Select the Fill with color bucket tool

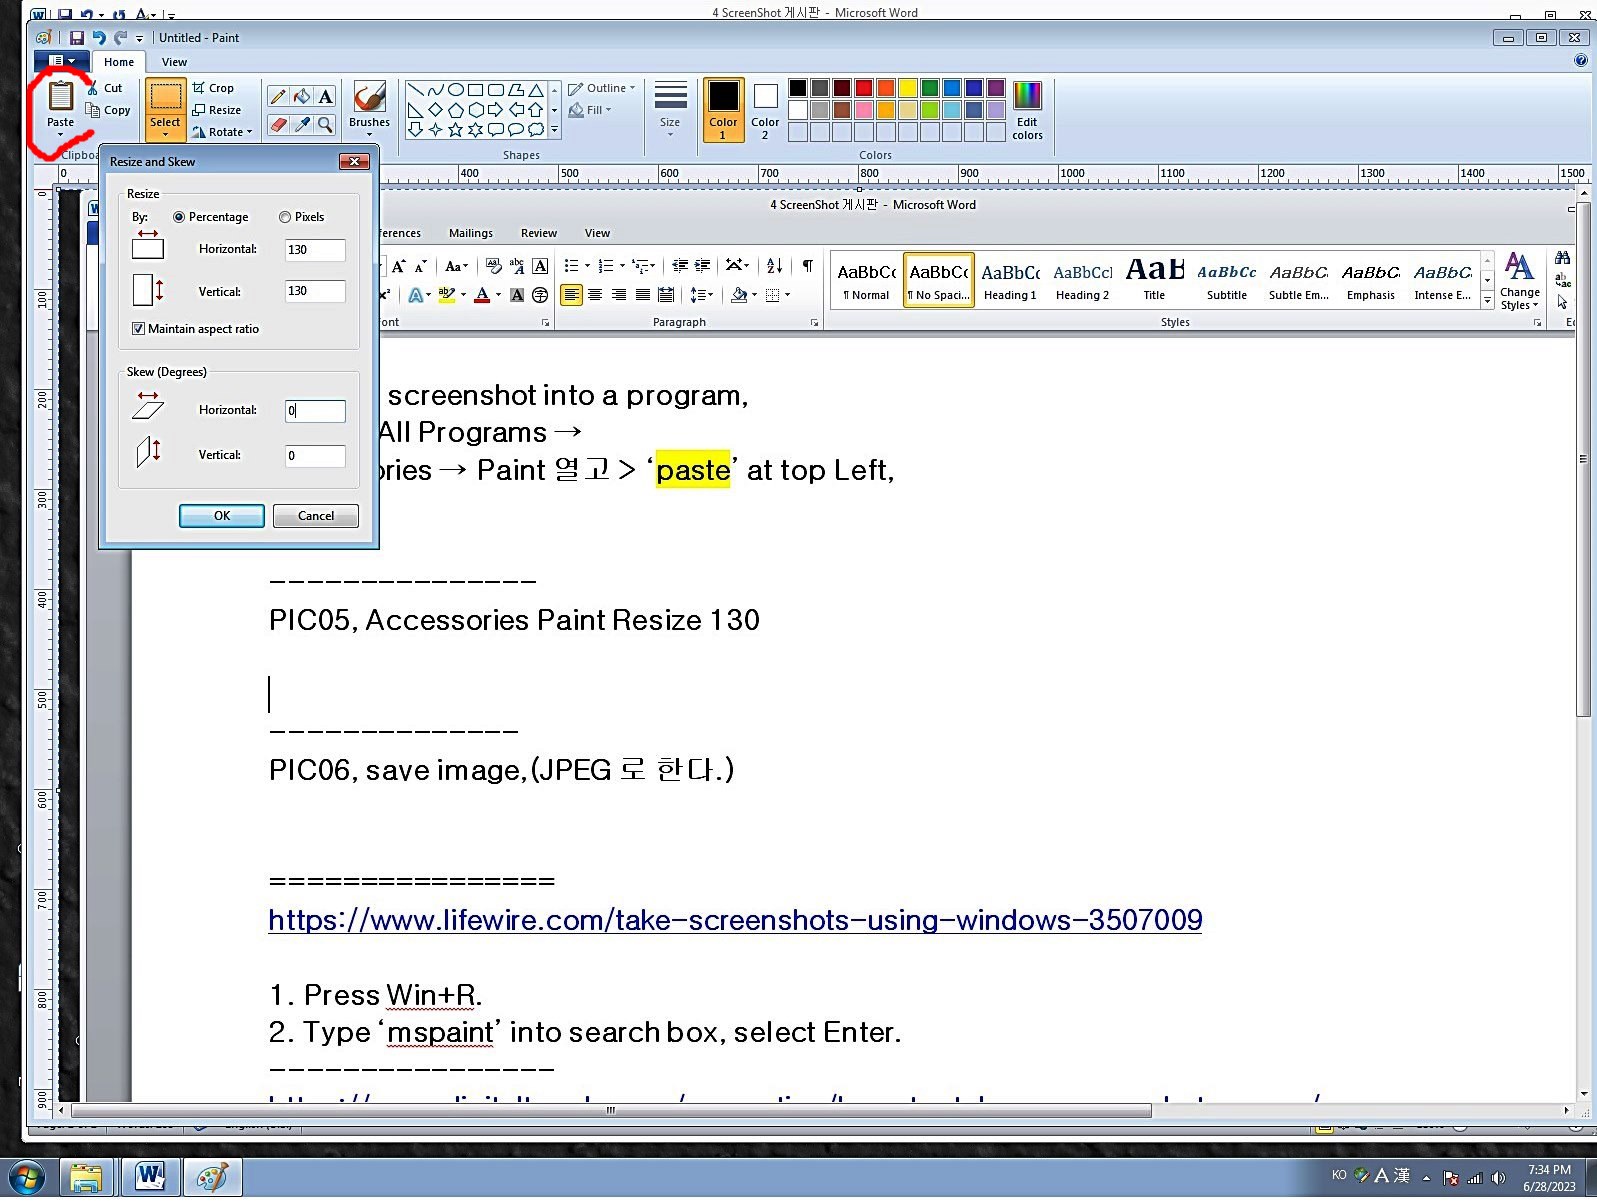pos(302,97)
